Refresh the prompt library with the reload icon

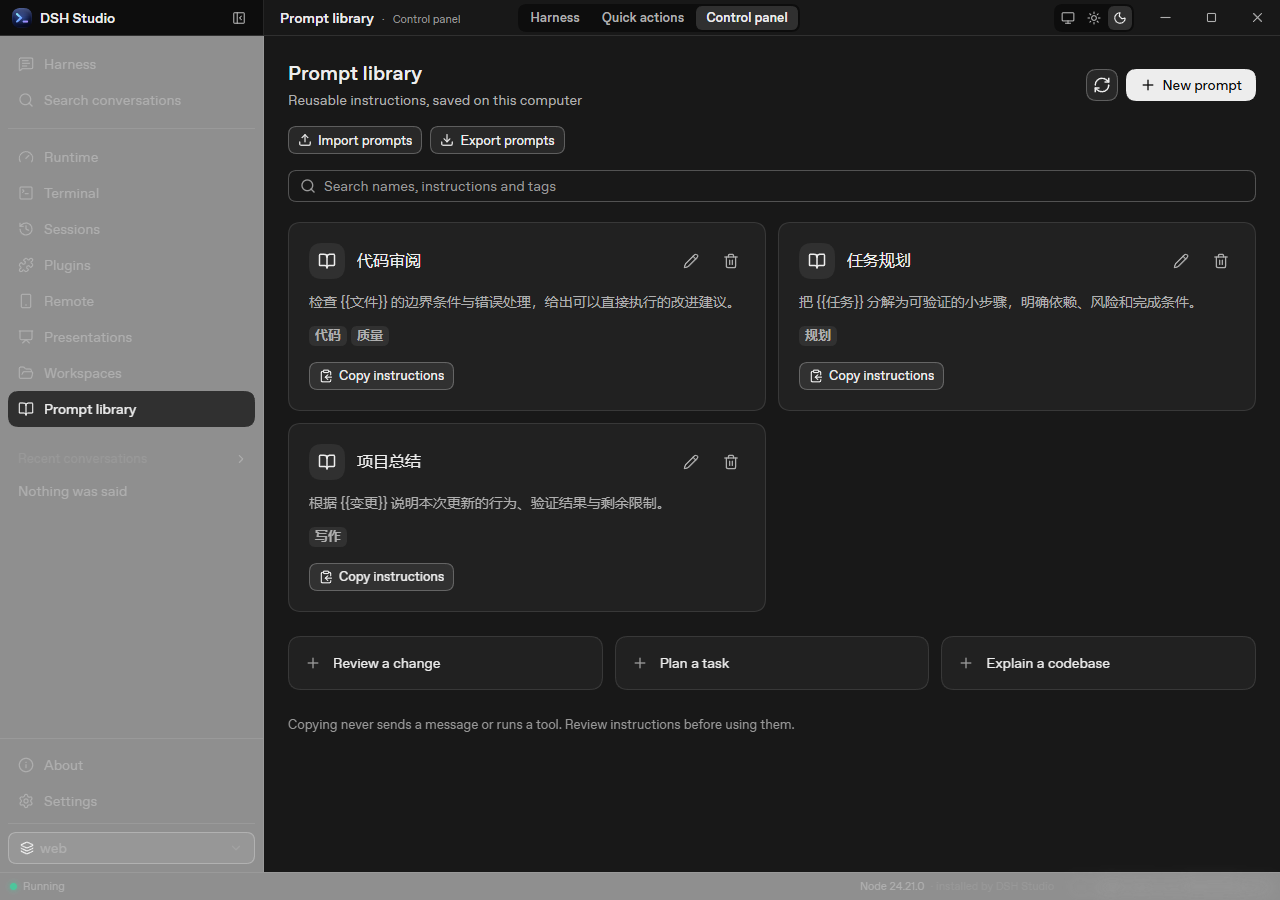[1102, 85]
